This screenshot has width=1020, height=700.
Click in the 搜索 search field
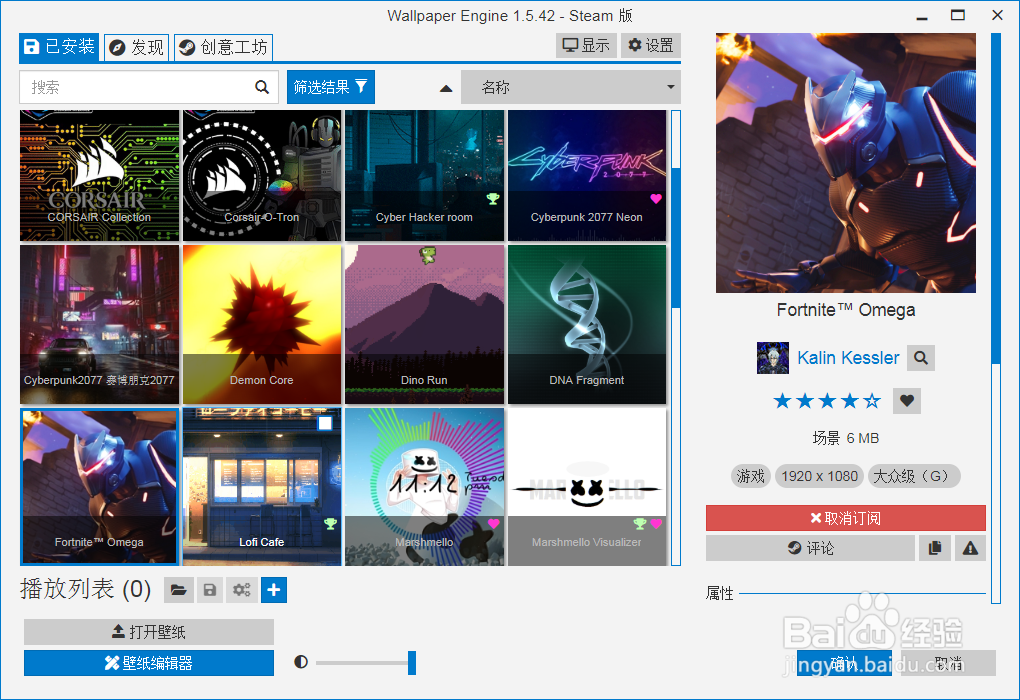coord(149,87)
